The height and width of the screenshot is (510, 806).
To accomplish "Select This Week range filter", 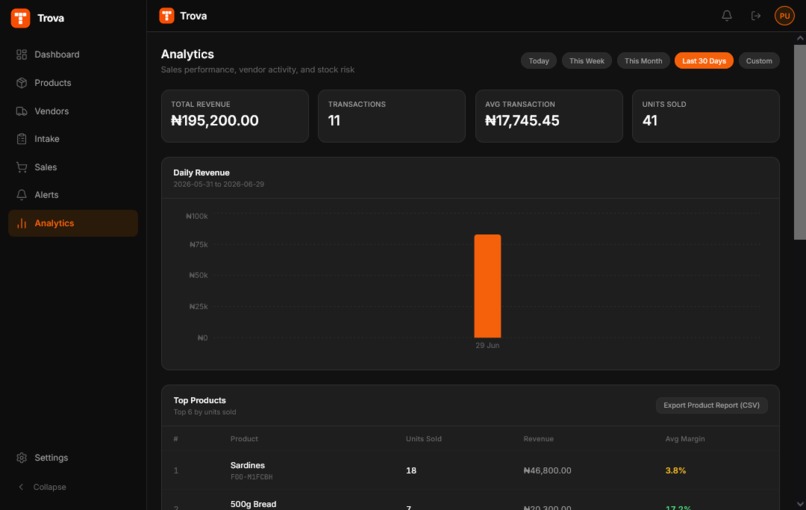I will pyautogui.click(x=587, y=61).
